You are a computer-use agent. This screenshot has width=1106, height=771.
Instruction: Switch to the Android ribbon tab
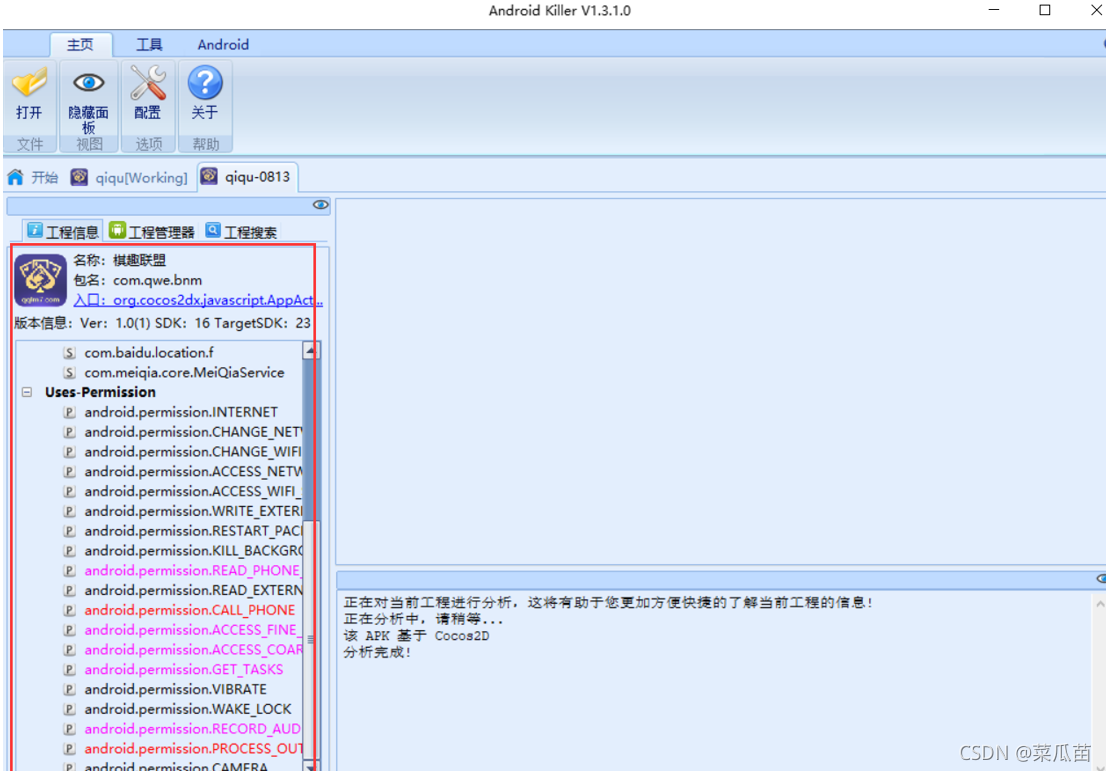click(x=223, y=44)
